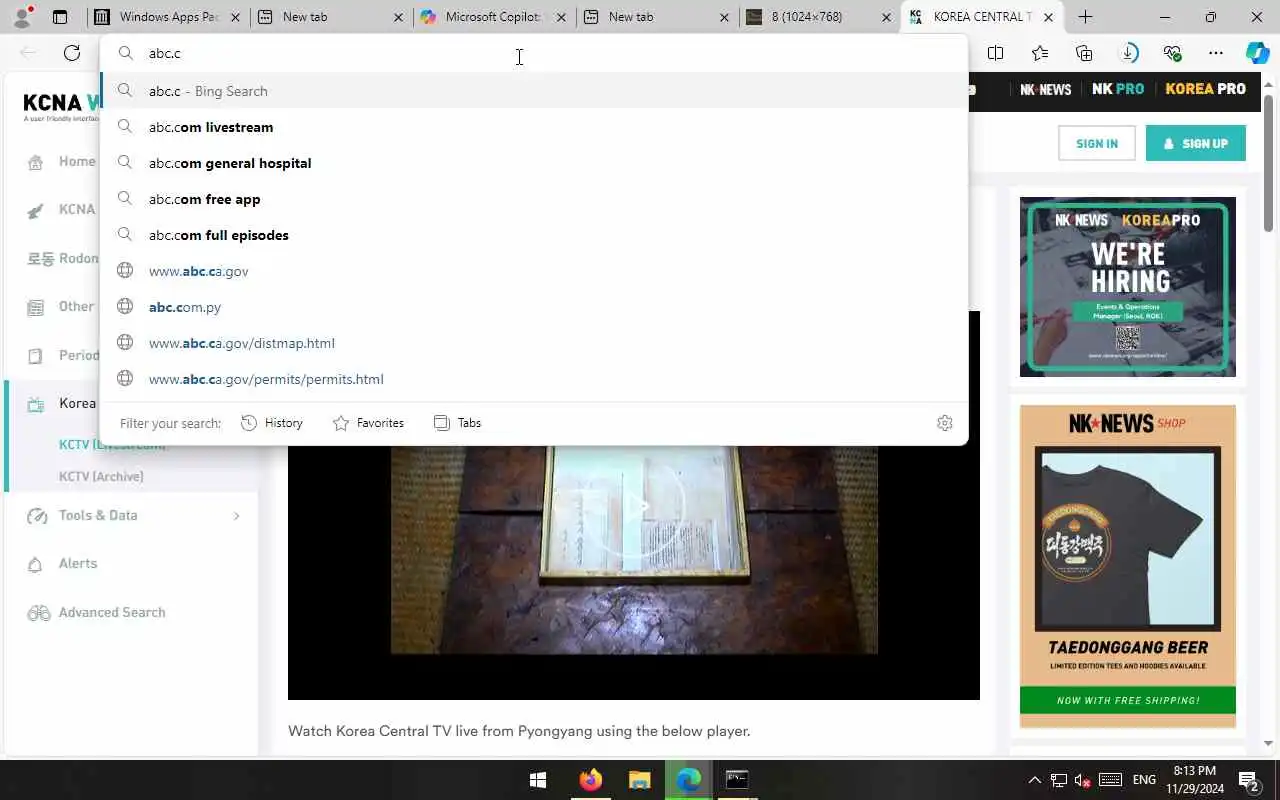
Task: Select 'abc.com general hospital' suggestion
Action: 534,163
